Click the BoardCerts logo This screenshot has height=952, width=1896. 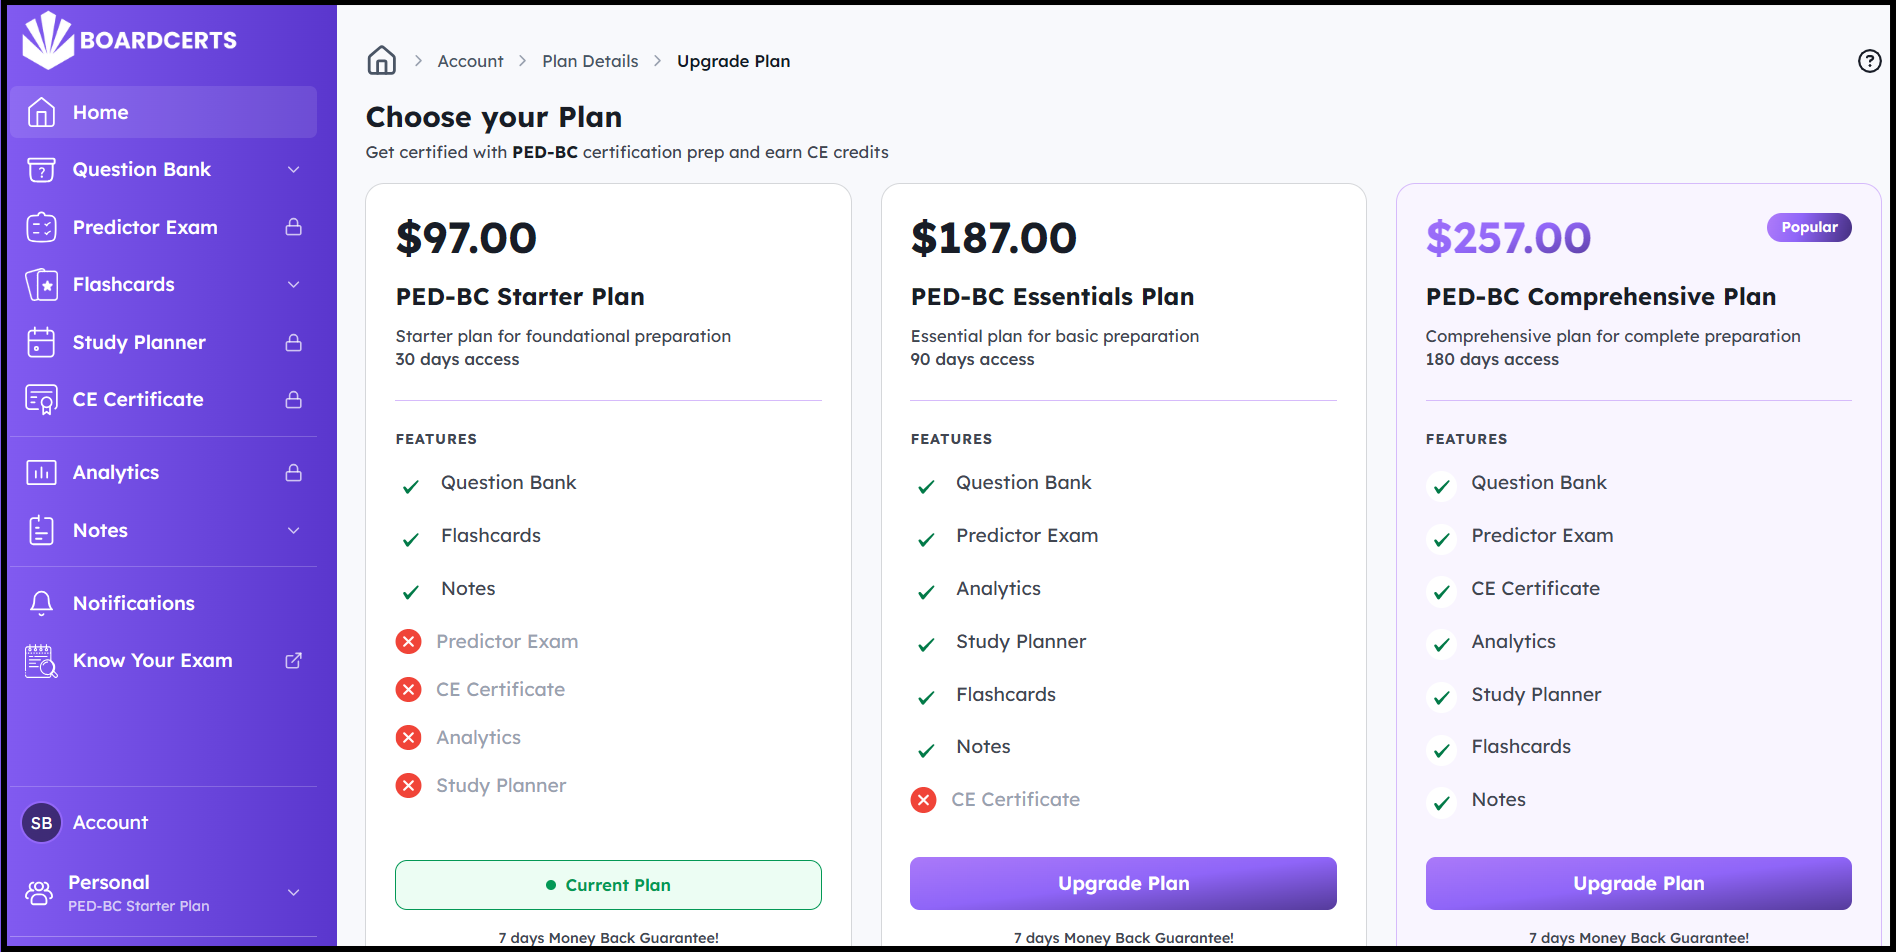(130, 40)
